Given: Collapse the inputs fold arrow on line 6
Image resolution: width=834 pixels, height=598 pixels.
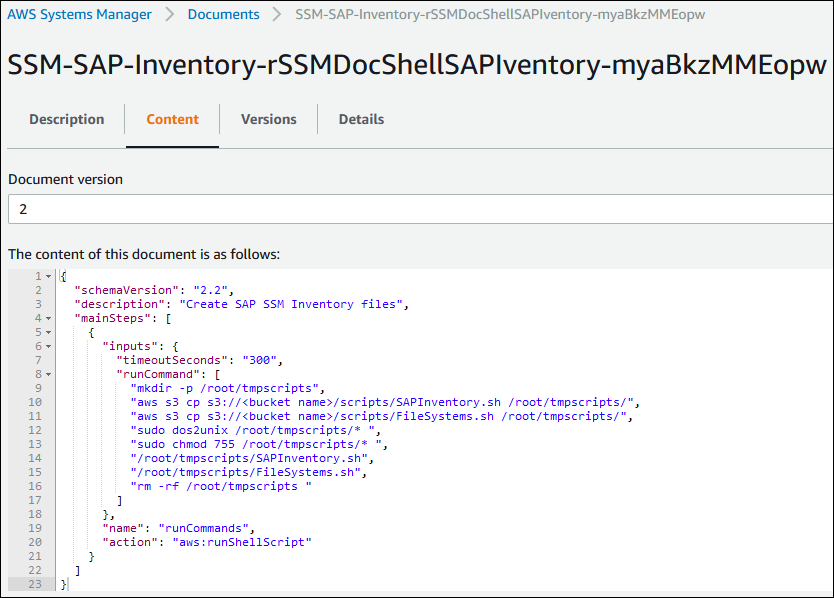Looking at the screenshot, I should tap(48, 346).
